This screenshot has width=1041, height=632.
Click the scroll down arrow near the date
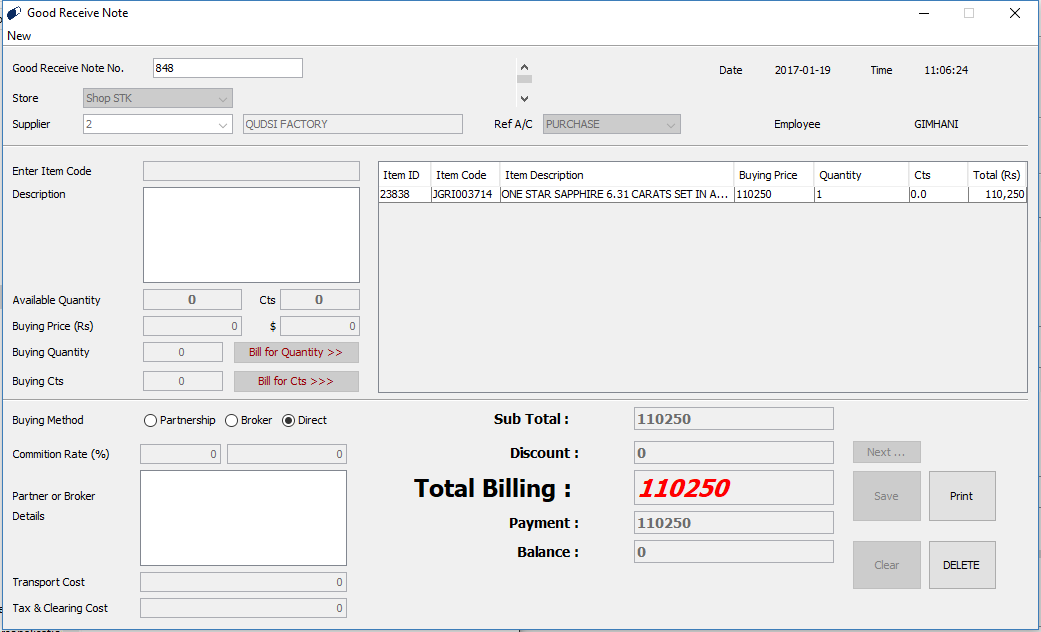[x=524, y=98]
